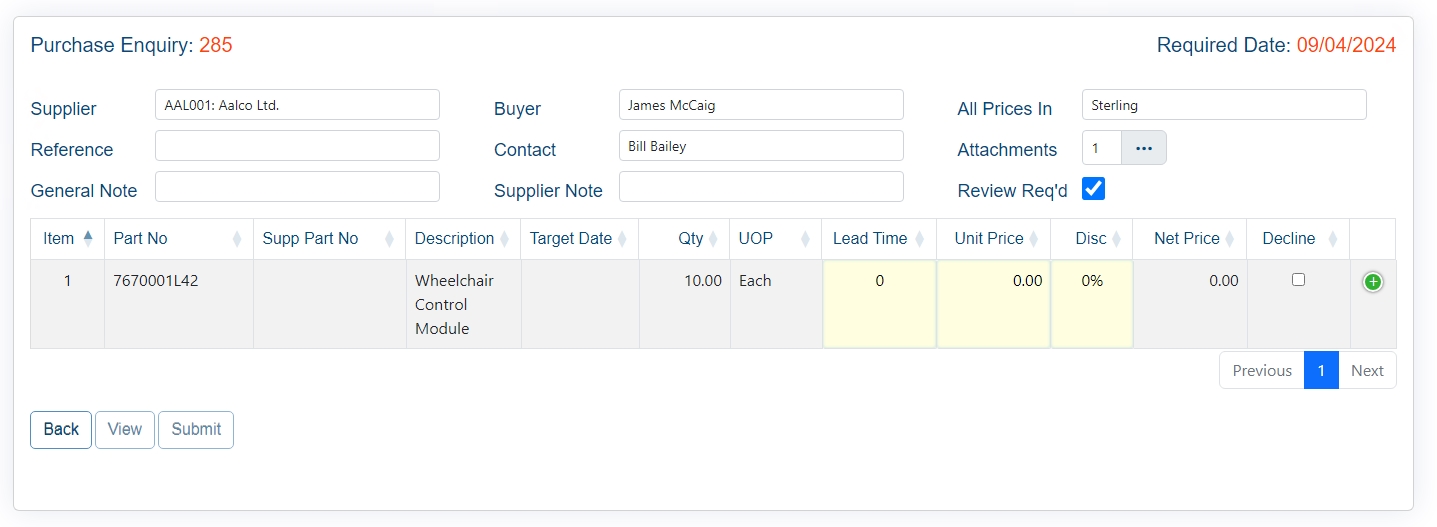Screen dimensions: 1437x527
Task: Go to page 1 in pagination
Action: click(1321, 370)
